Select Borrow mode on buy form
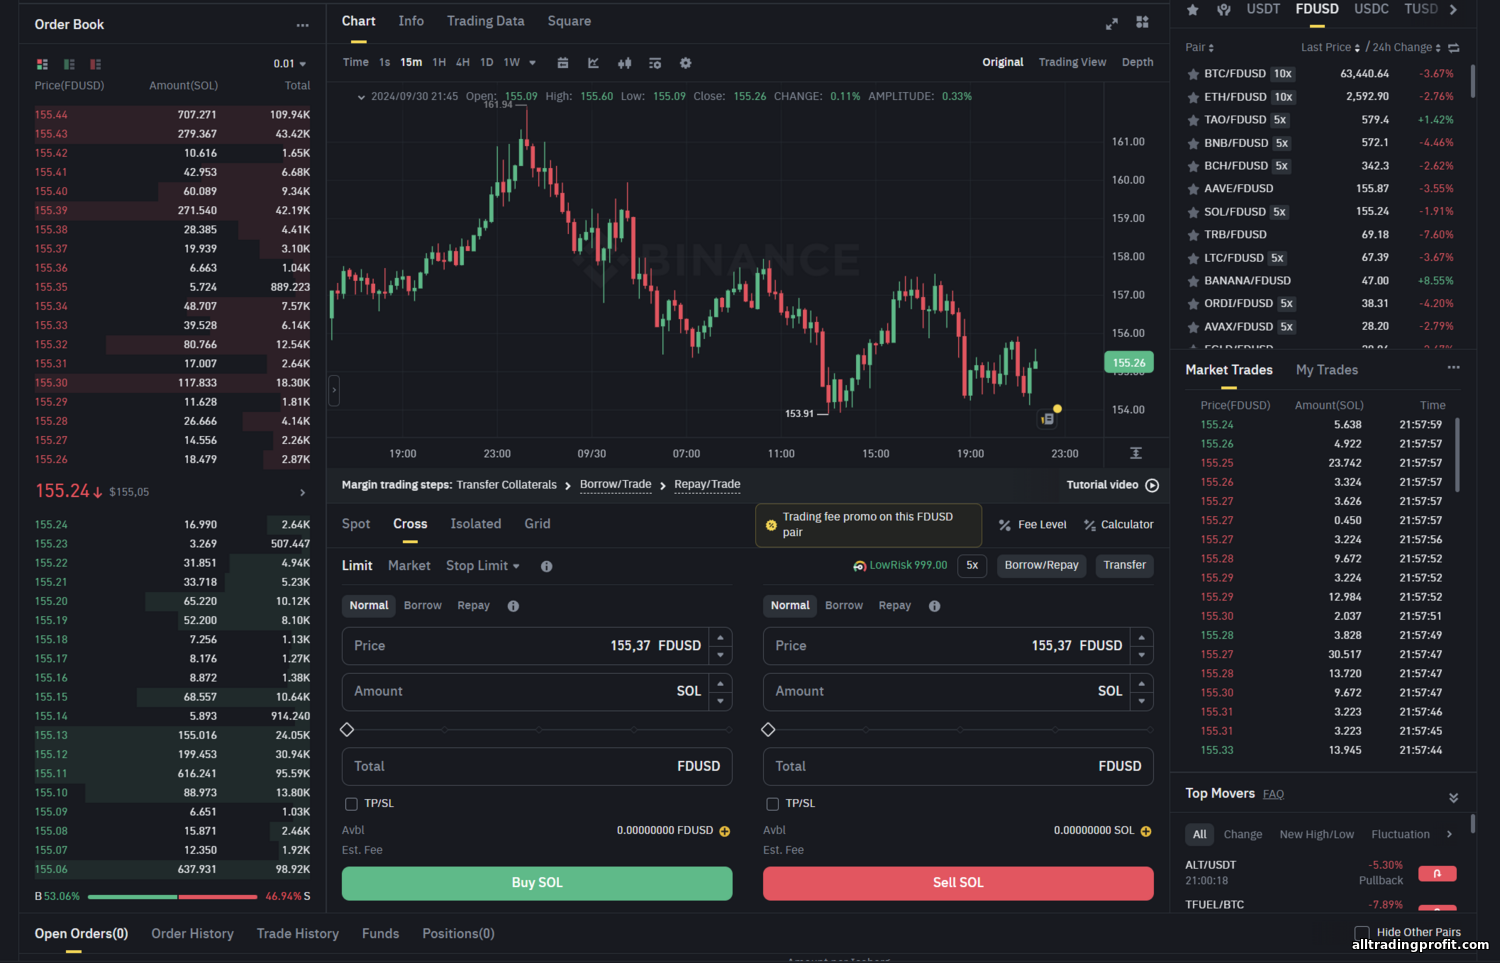This screenshot has height=963, width=1500. click(x=423, y=606)
